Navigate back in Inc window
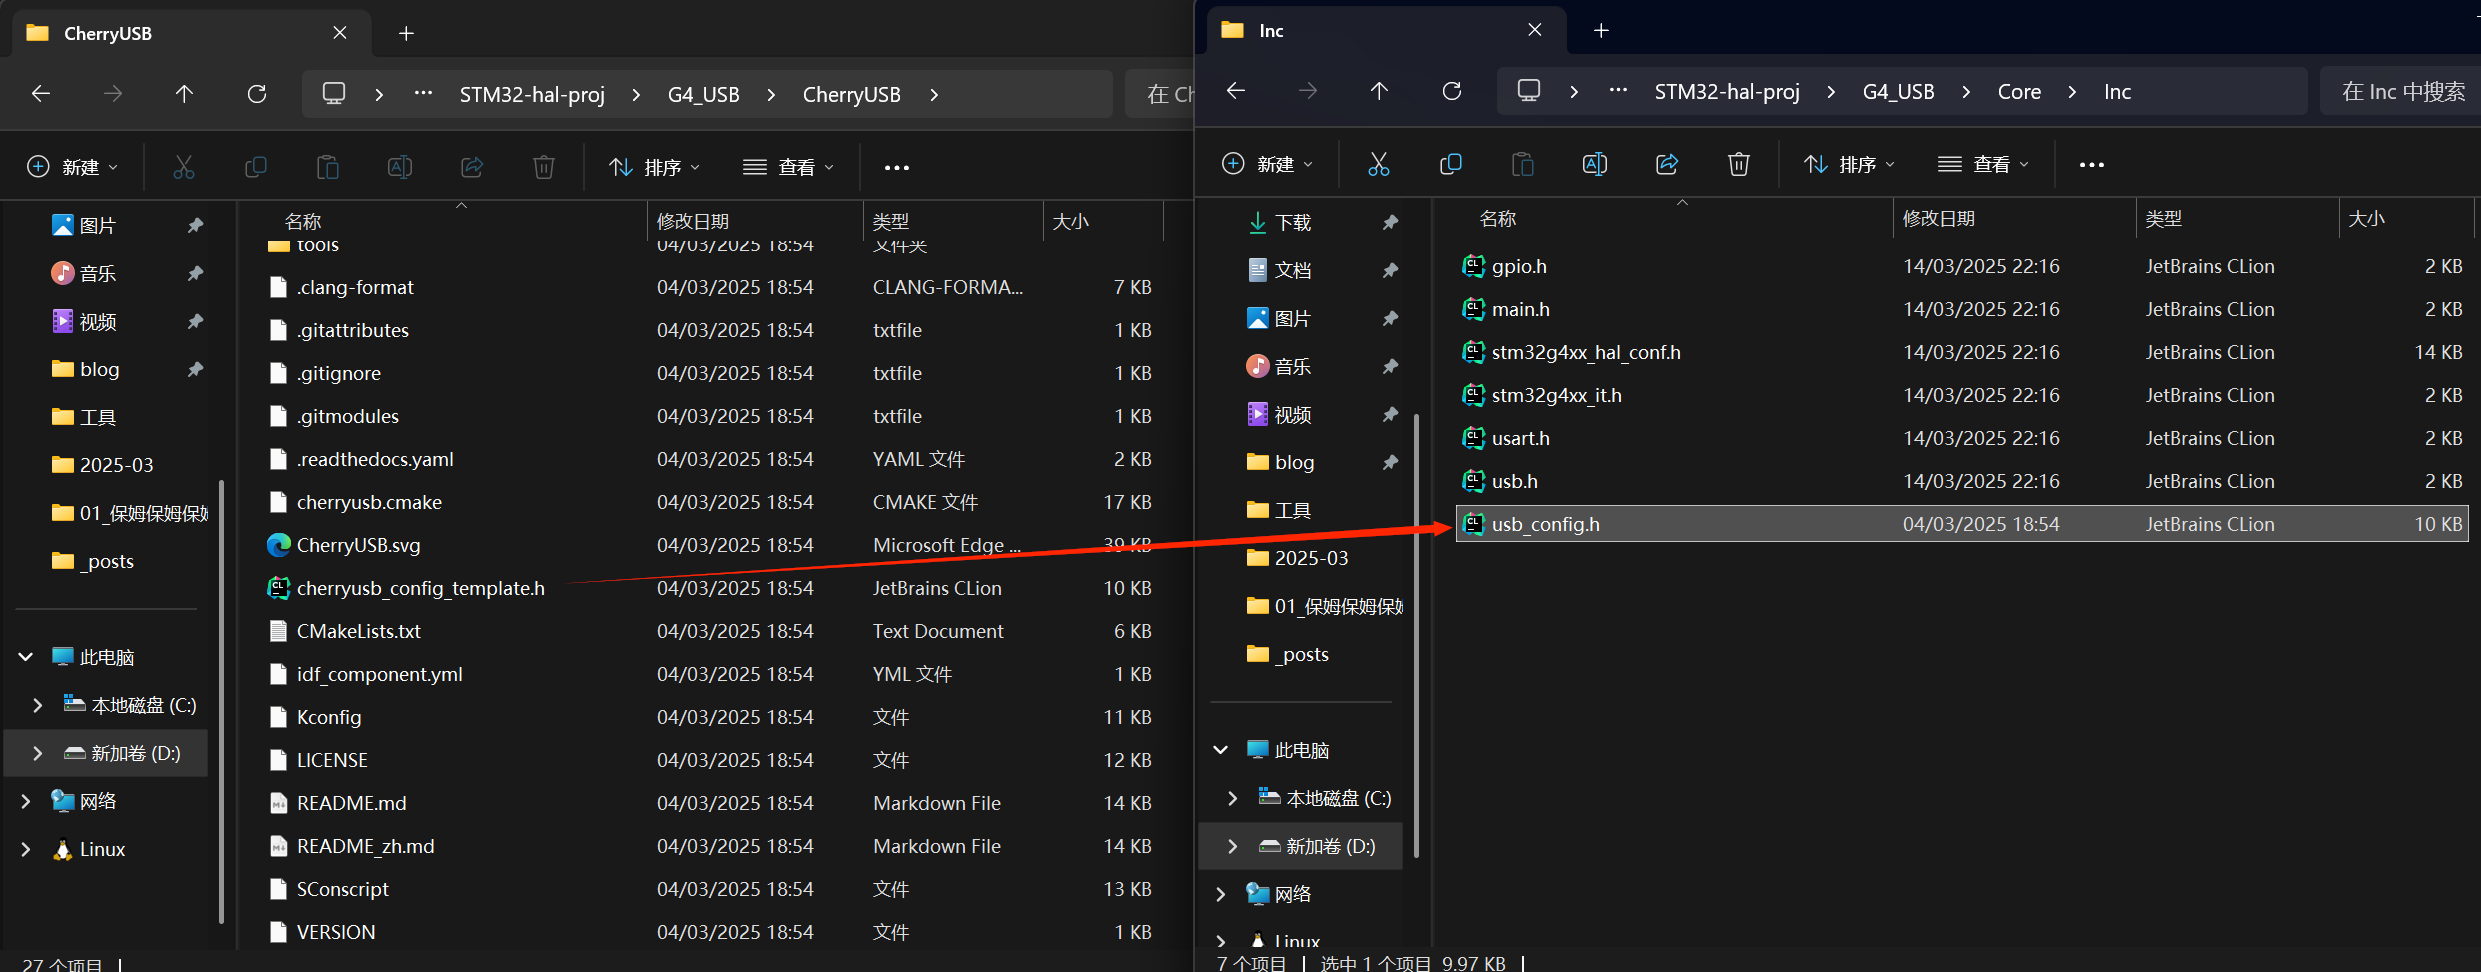This screenshot has width=2481, height=972. 1236,91
